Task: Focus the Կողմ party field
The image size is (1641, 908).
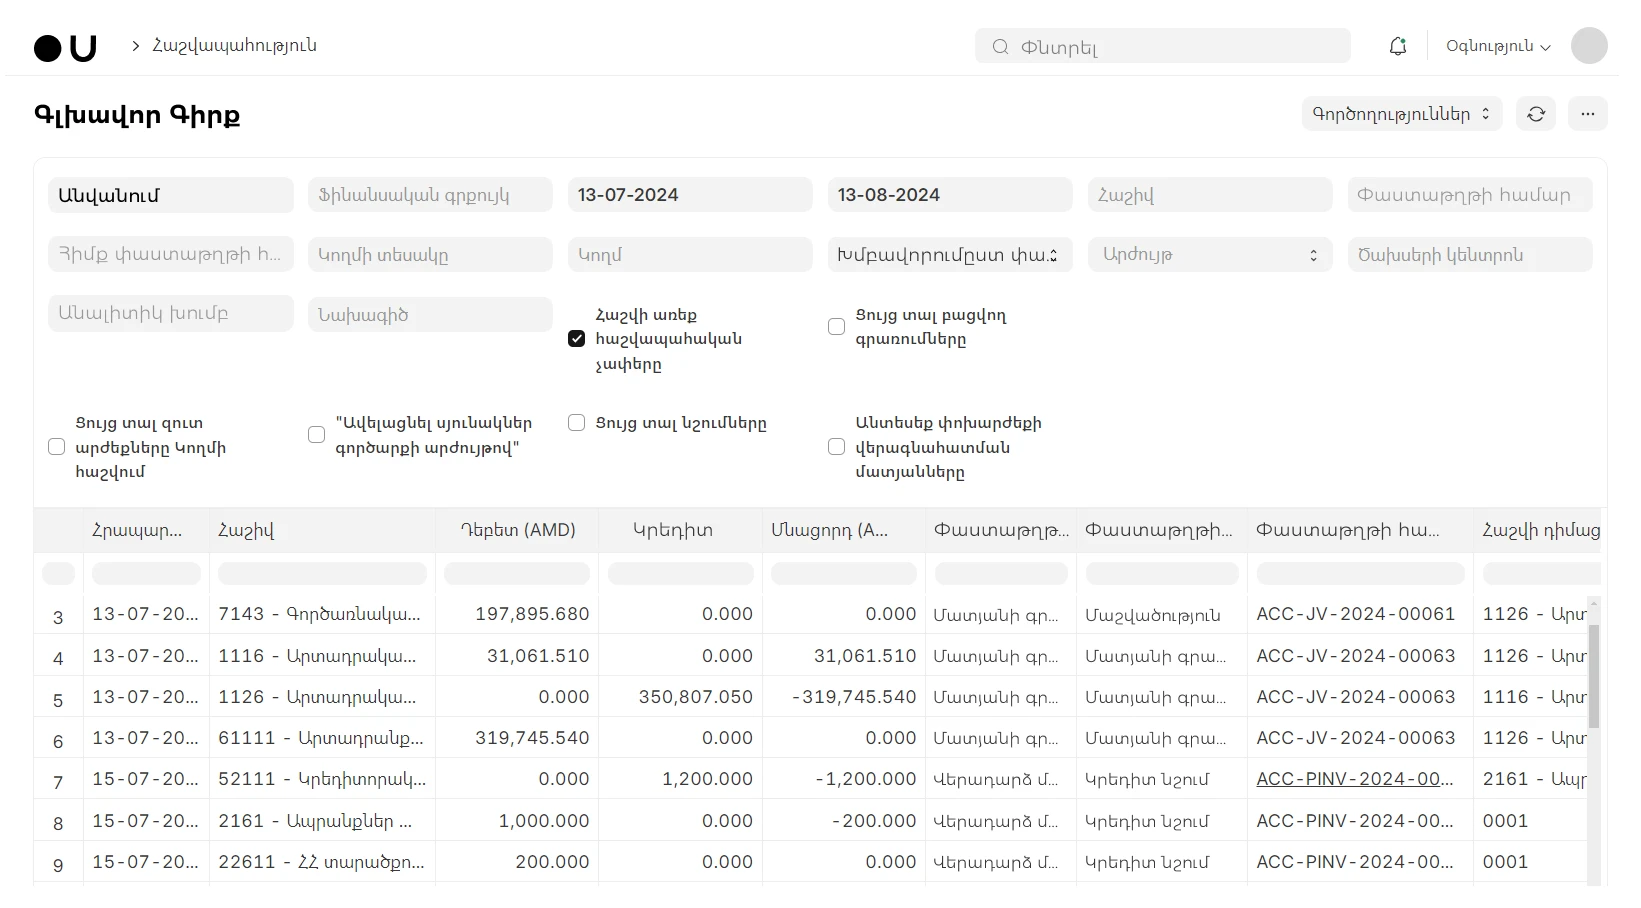Action: (690, 255)
